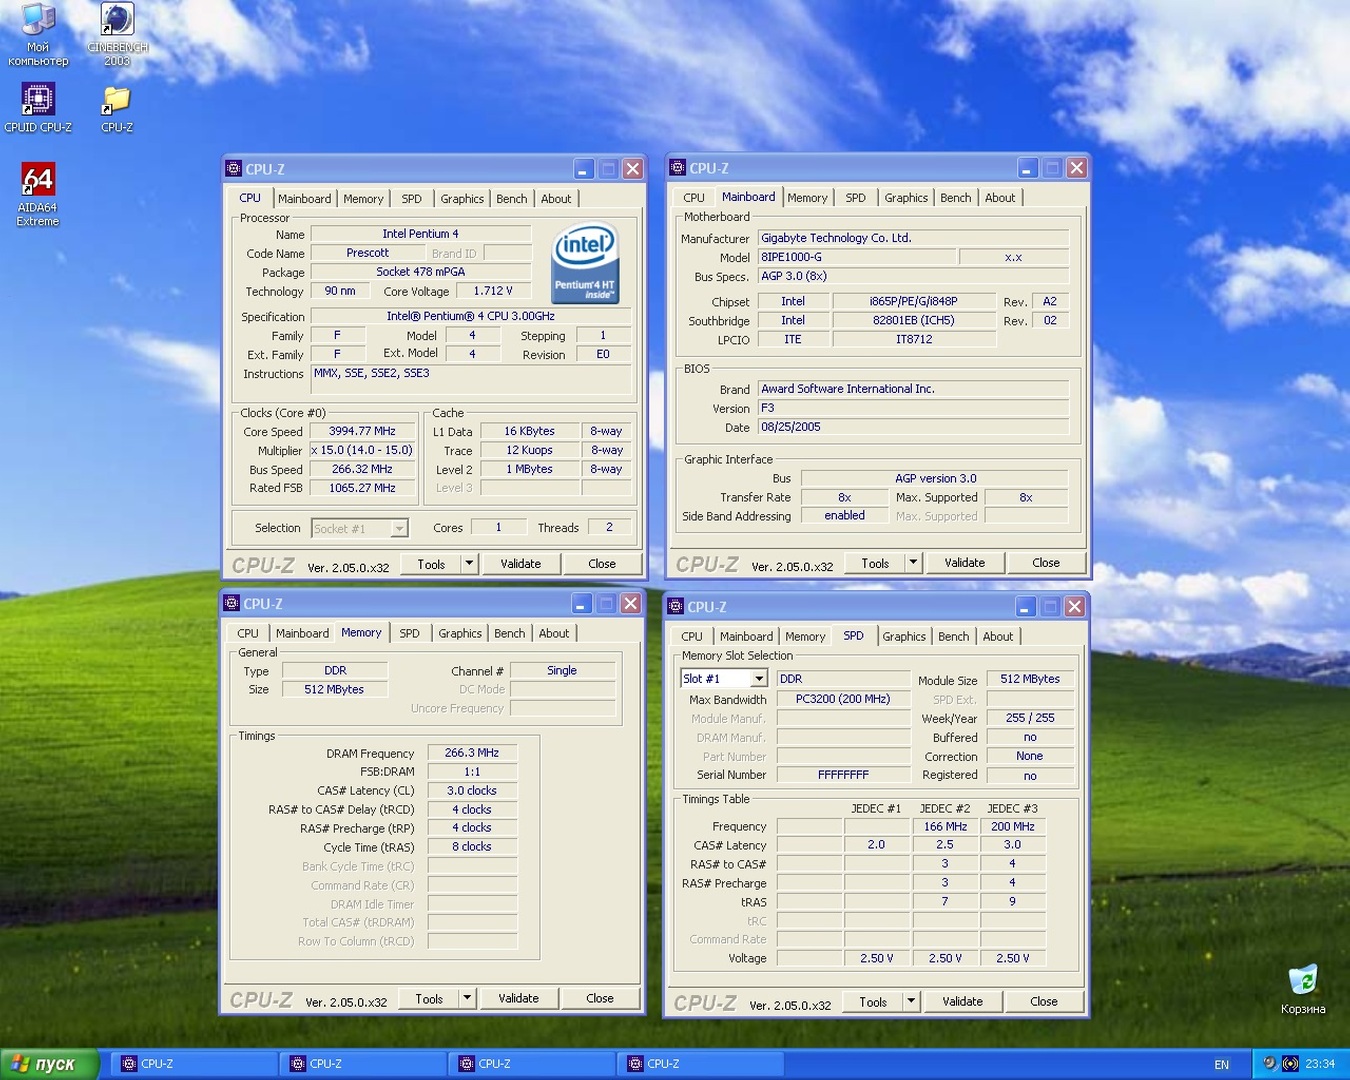The image size is (1350, 1080).
Task: Switch to CPU tab in SPD window
Action: pyautogui.click(x=692, y=636)
